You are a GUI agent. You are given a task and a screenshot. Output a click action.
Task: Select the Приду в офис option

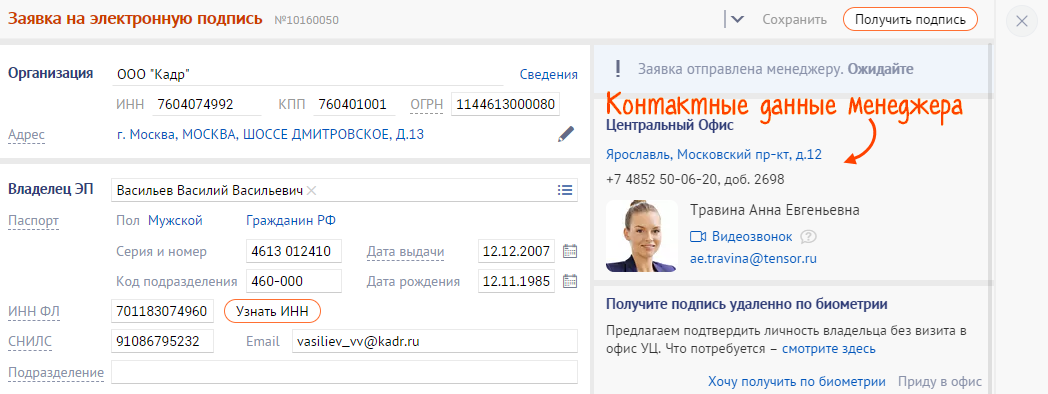[940, 381]
